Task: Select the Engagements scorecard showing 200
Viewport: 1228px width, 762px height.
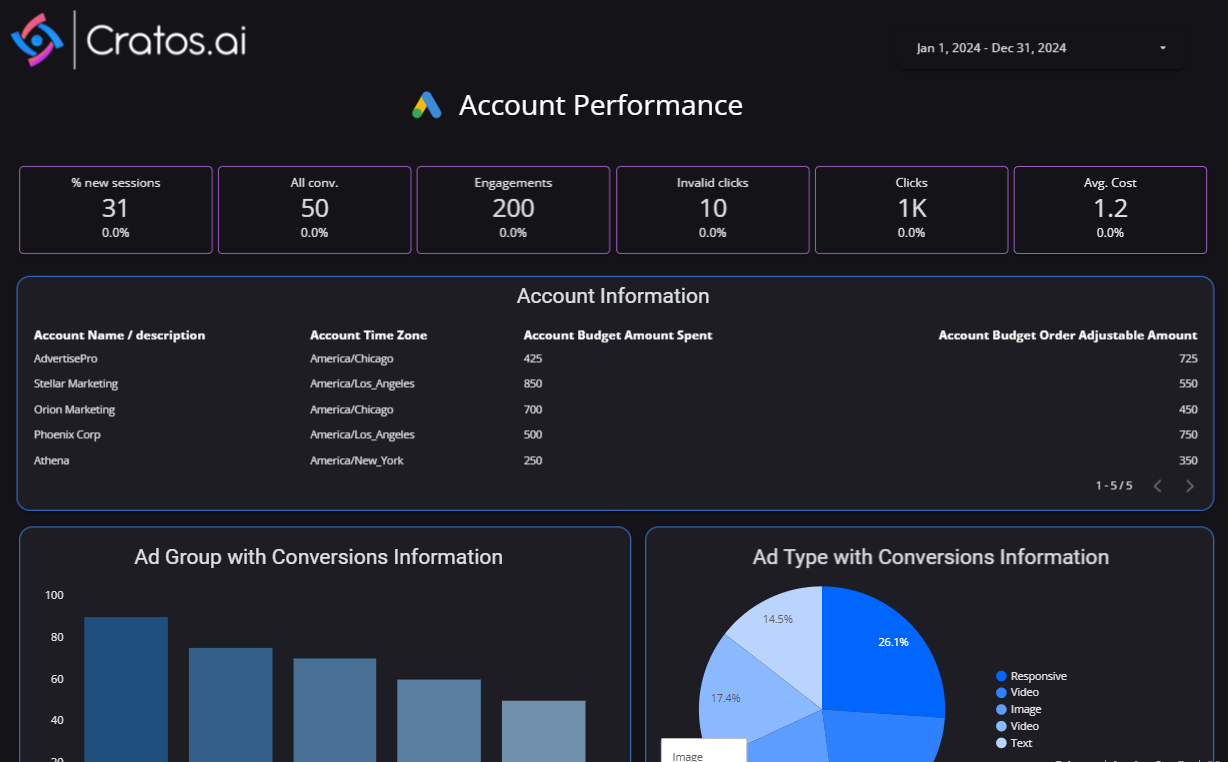Action: point(513,210)
